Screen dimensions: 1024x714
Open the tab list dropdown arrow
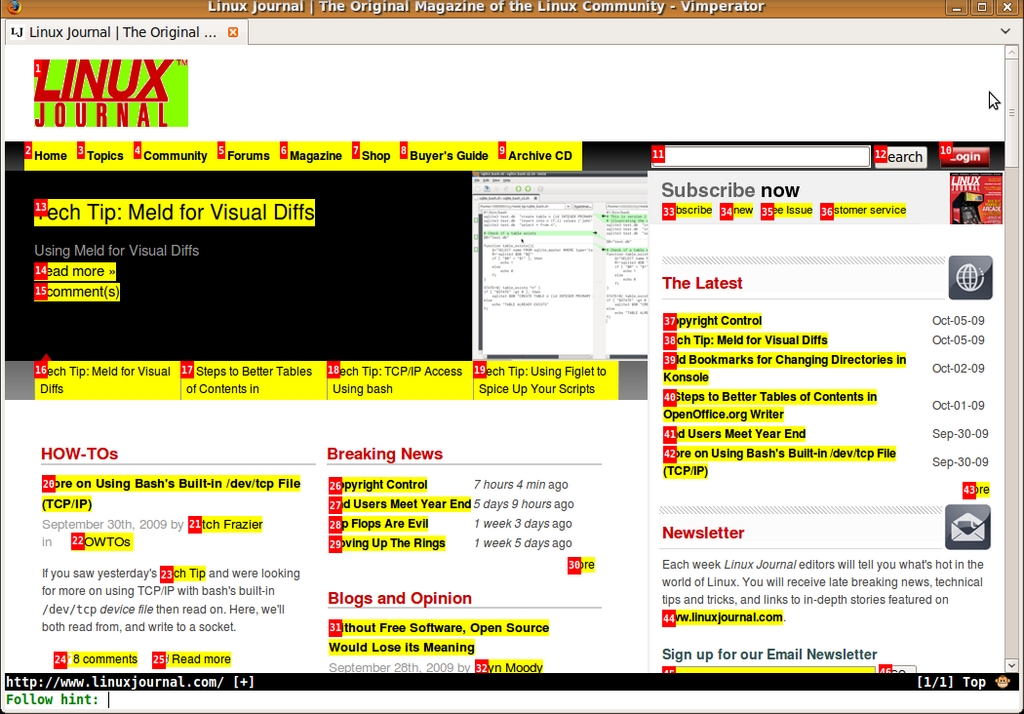(1006, 32)
